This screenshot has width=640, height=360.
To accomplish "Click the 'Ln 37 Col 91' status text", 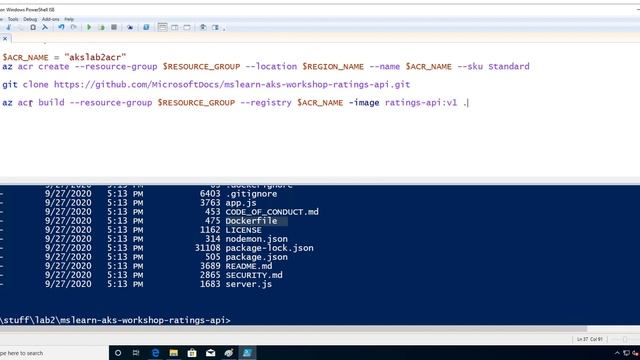I will point(590,339).
